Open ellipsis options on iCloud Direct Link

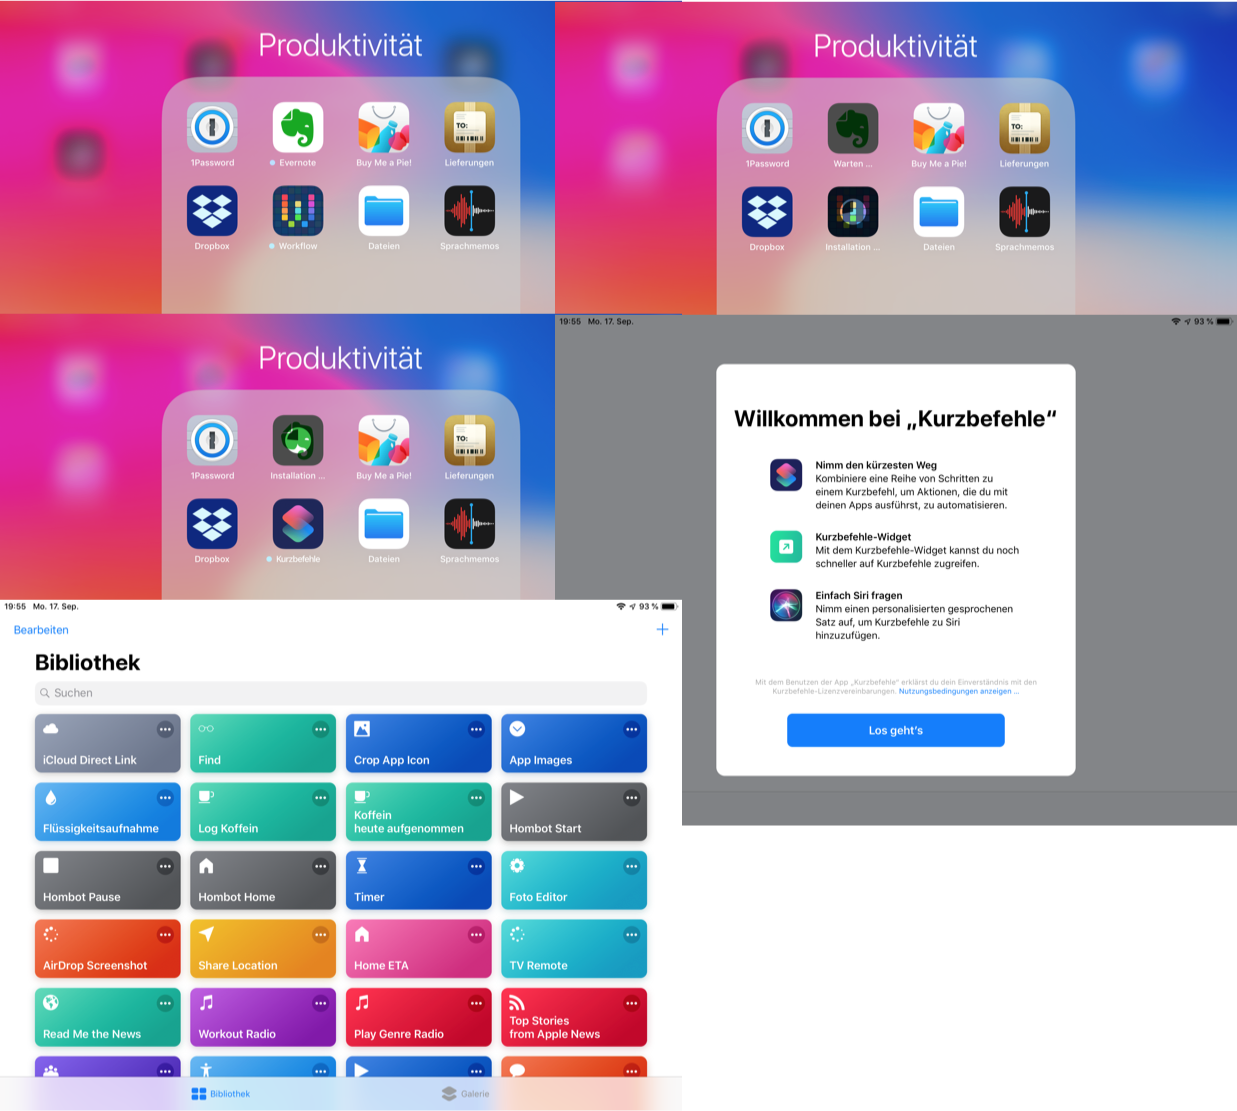[165, 729]
